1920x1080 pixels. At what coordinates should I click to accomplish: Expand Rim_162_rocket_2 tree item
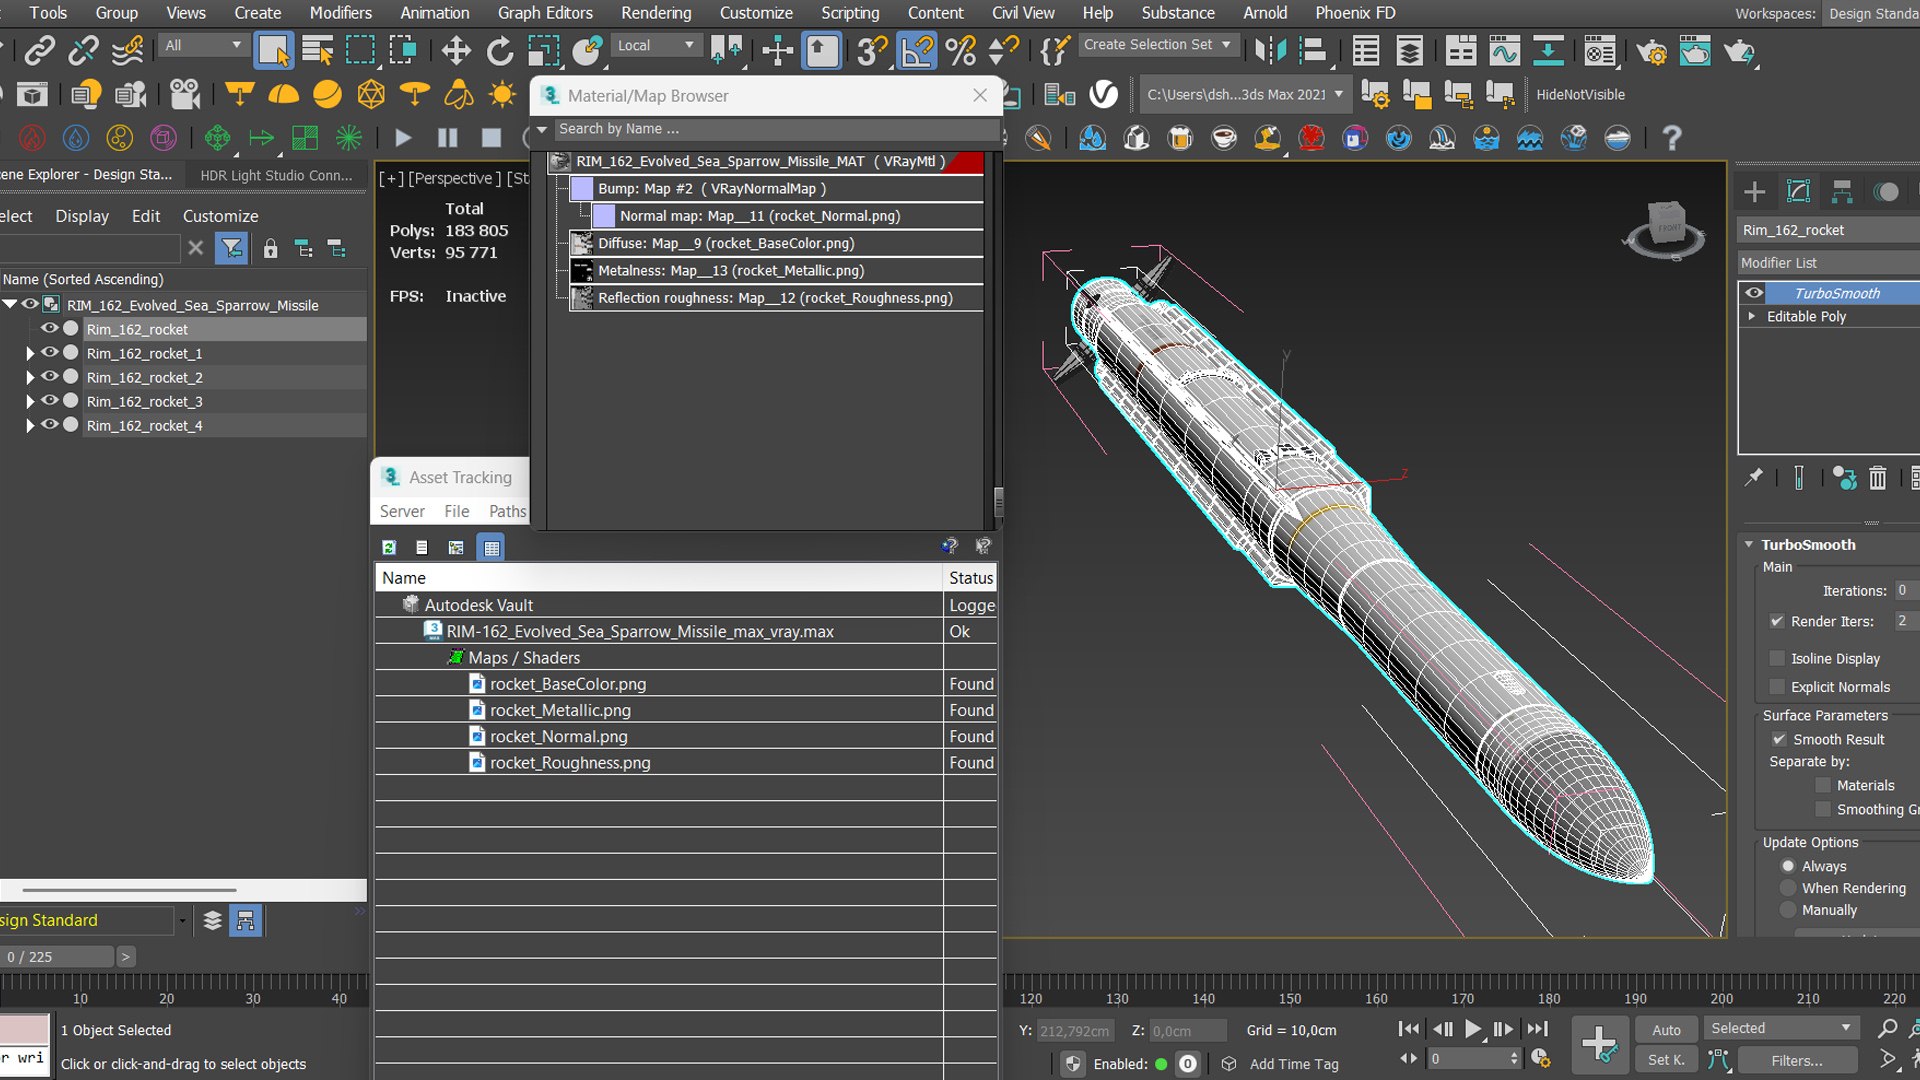[29, 377]
